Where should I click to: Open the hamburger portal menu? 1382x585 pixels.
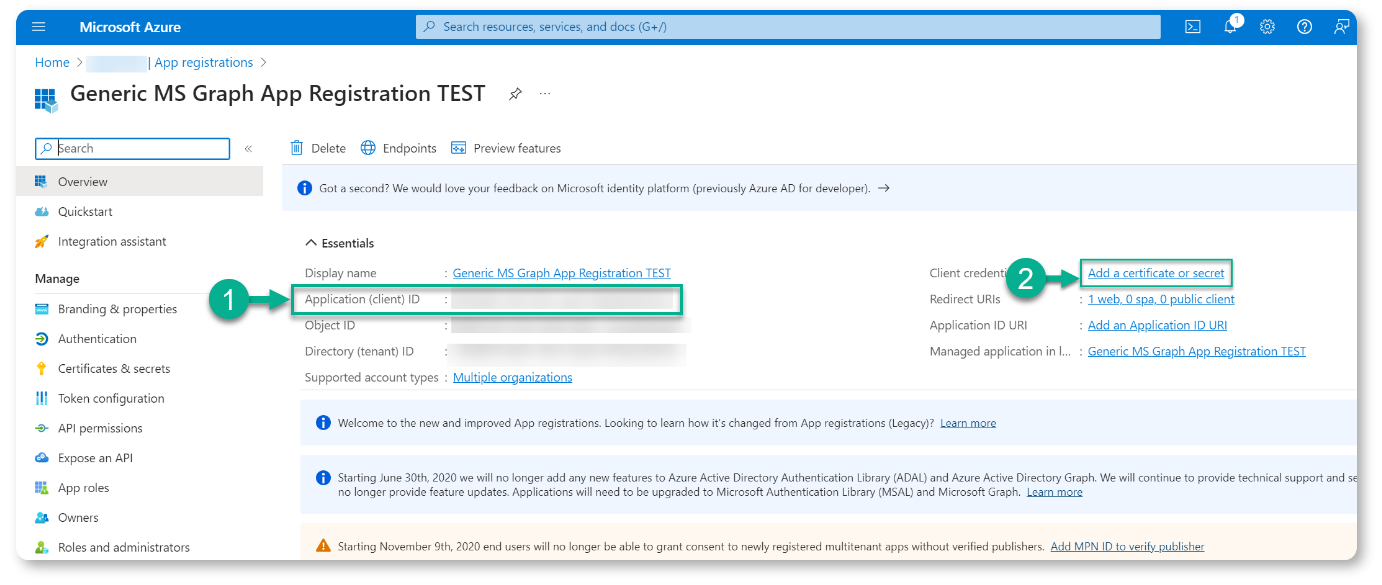click(38, 27)
